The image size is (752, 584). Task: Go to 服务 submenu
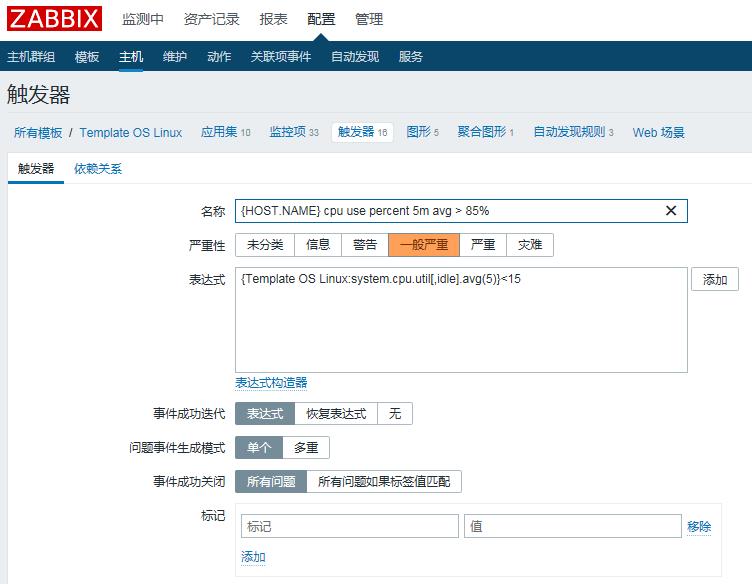coord(411,57)
